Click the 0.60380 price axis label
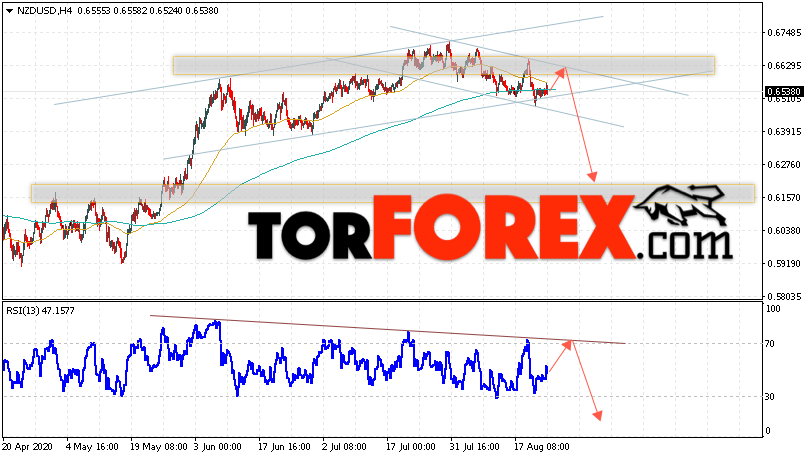Image resolution: width=808 pixels, height=458 pixels. point(784,231)
